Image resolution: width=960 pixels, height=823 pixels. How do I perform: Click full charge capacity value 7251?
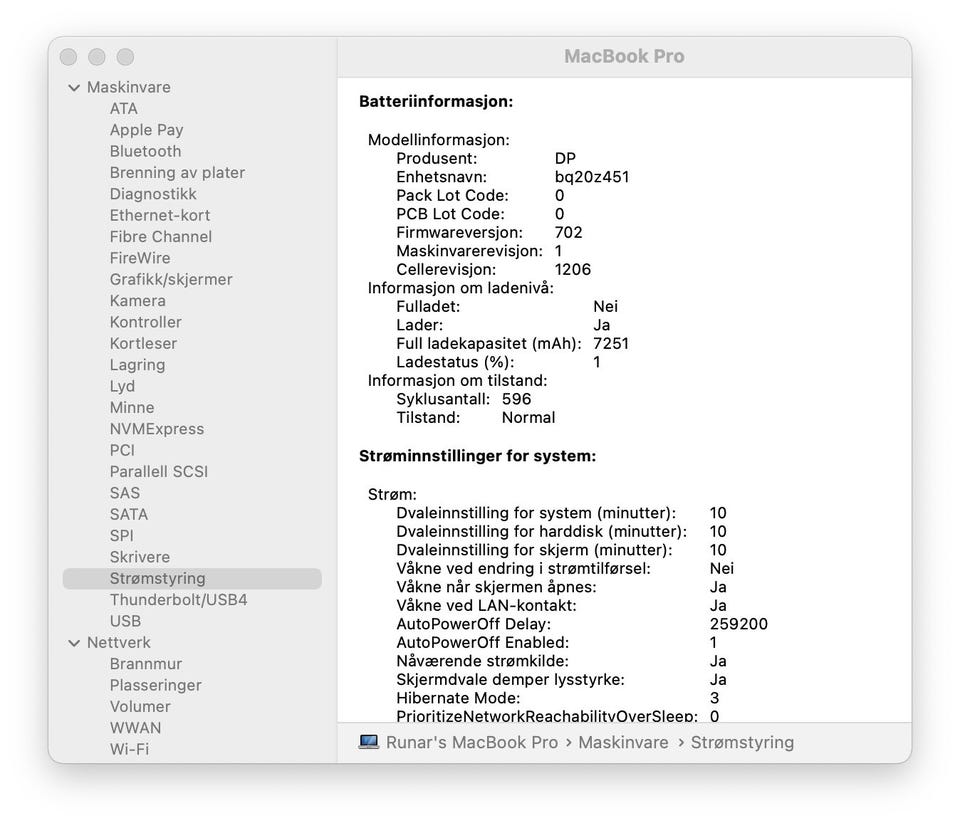coord(611,344)
